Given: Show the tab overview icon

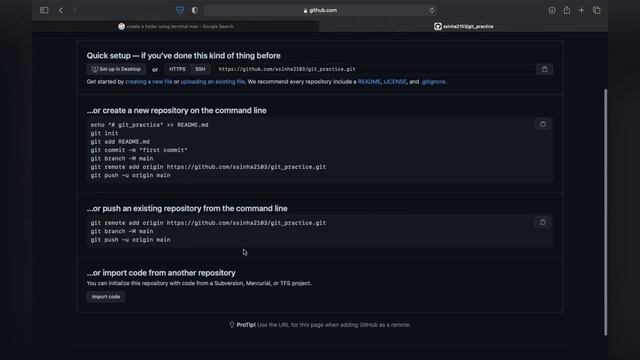Looking at the screenshot, I should pyautogui.click(x=597, y=10).
